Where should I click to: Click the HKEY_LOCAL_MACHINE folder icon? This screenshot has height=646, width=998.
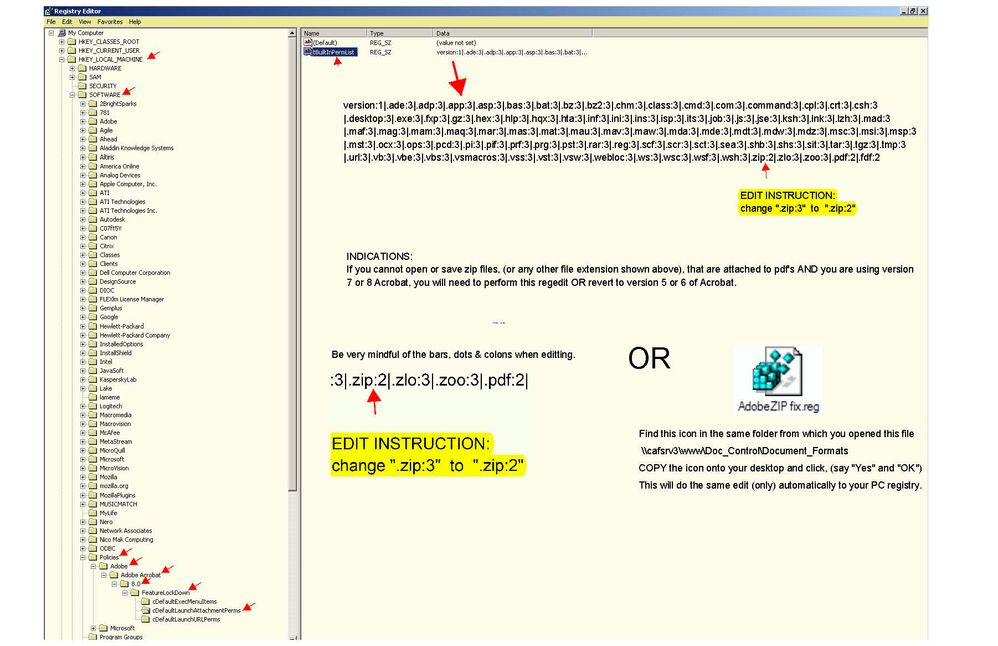click(71, 59)
